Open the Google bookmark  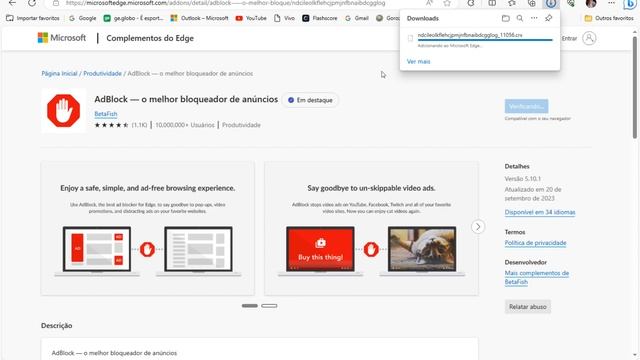82,18
